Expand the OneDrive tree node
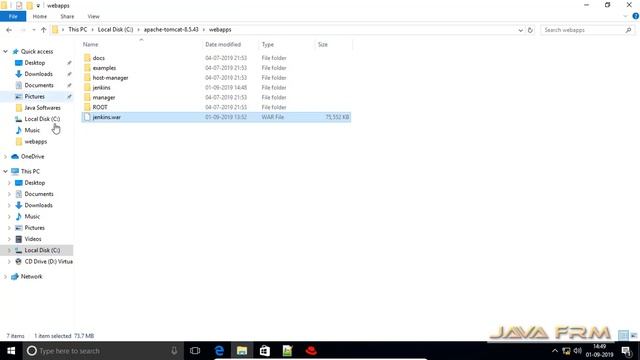 [x=5, y=157]
